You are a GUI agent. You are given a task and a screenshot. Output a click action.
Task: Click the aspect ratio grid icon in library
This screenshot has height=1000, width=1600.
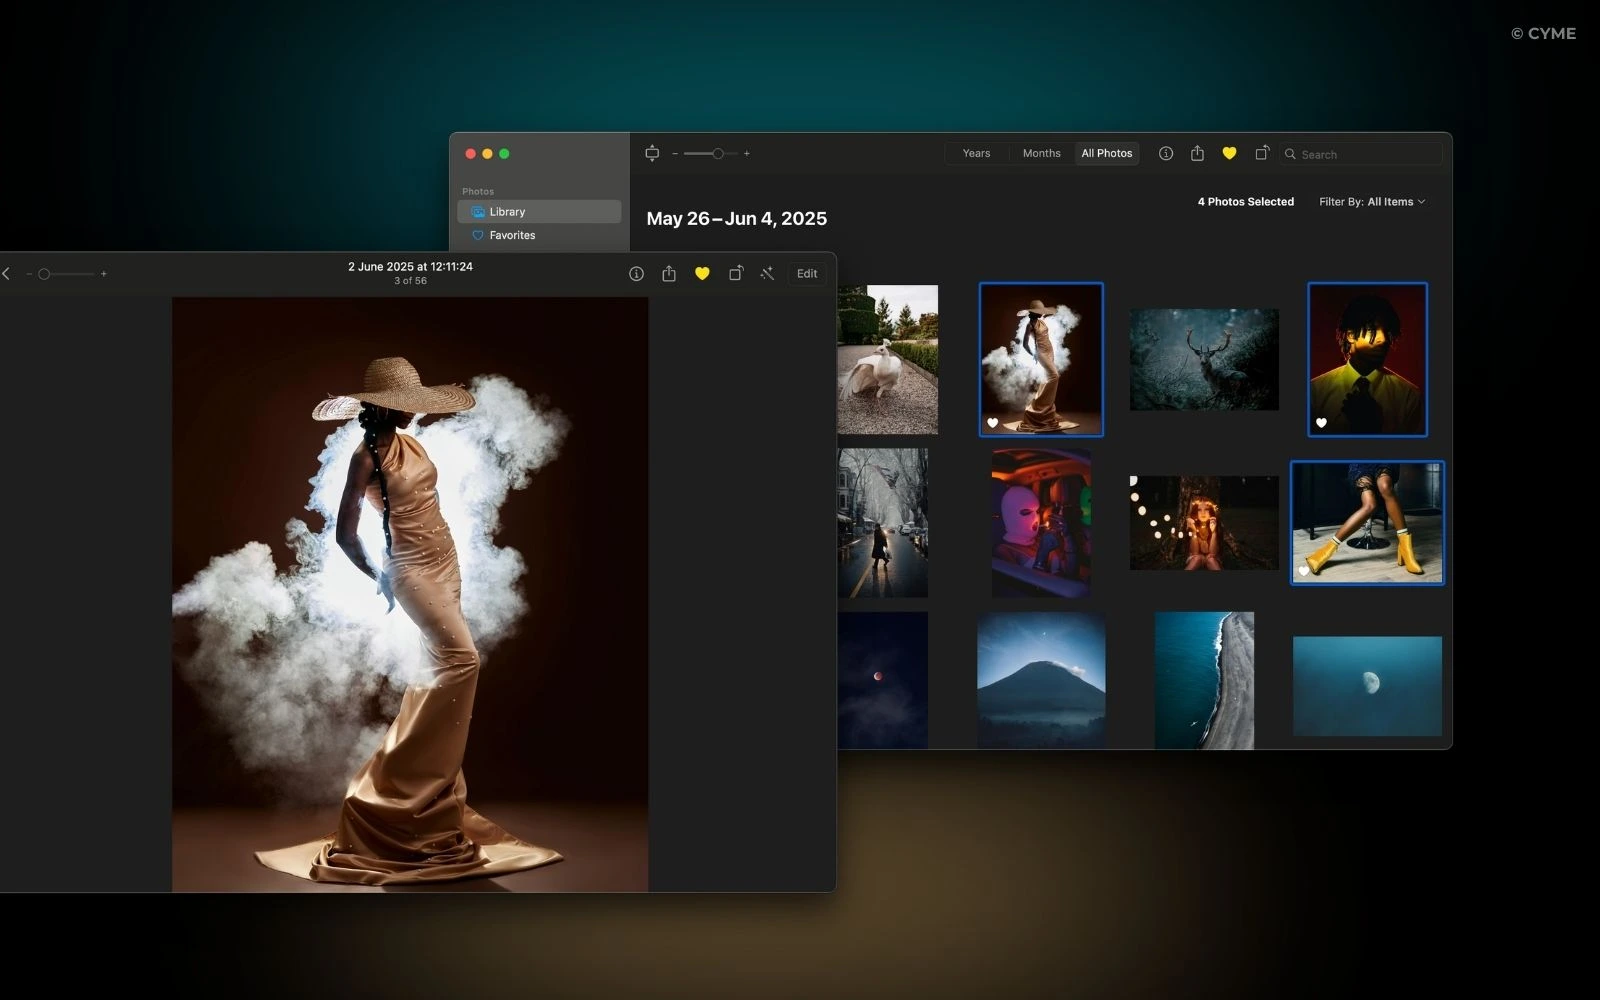[652, 153]
